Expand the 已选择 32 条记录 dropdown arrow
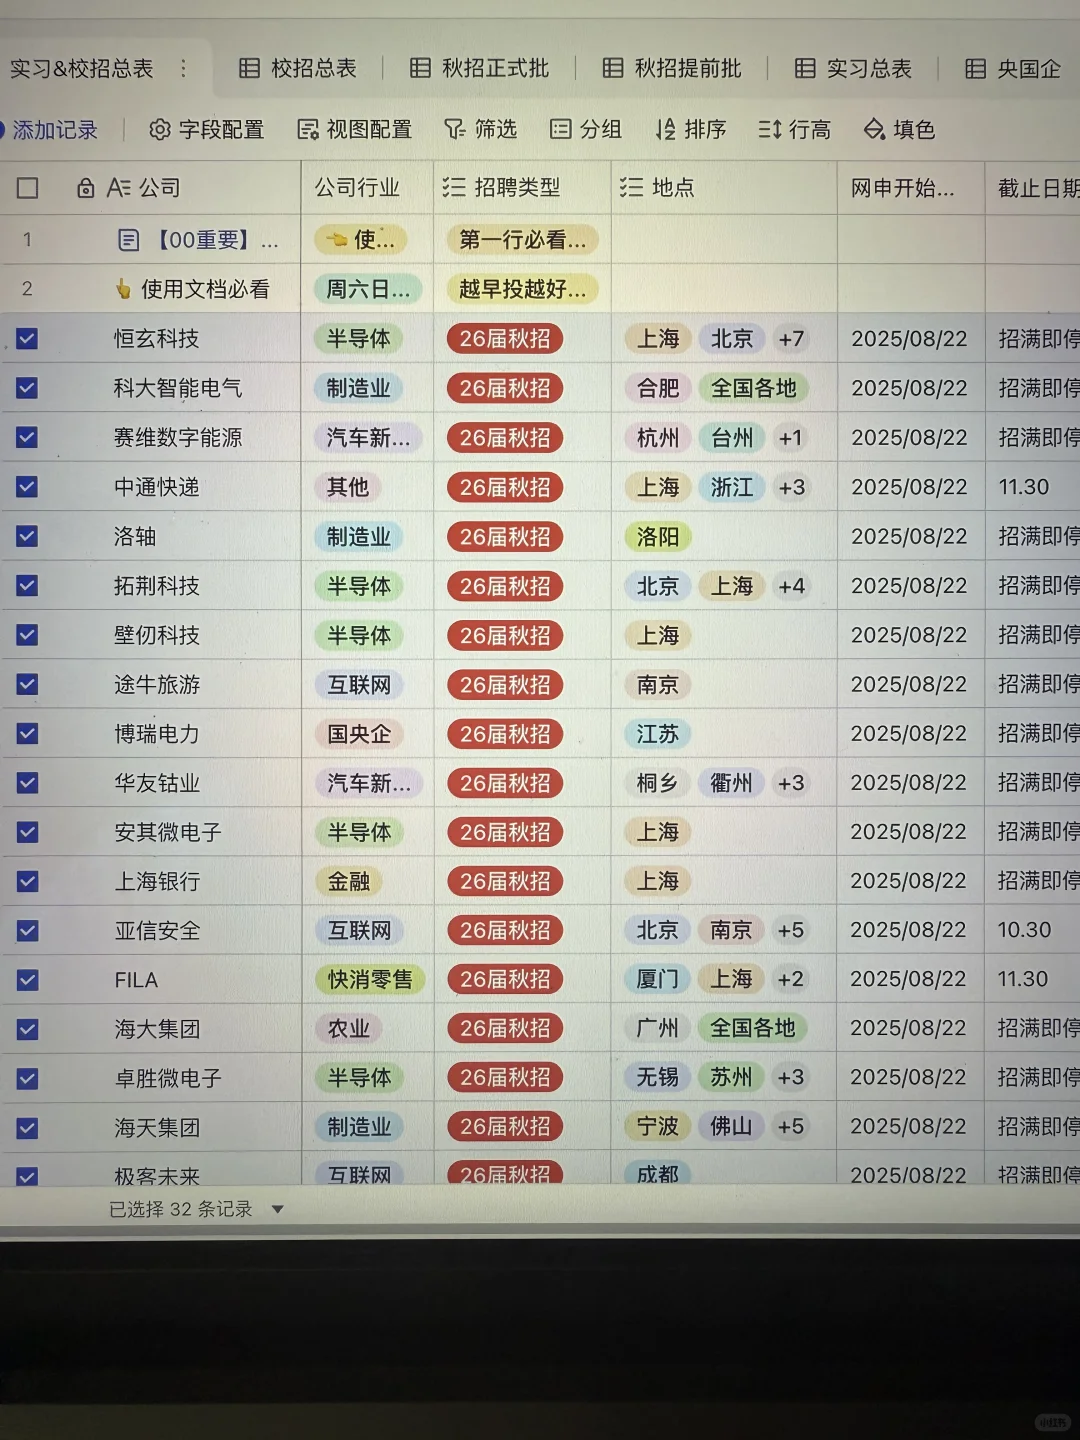Screen dimensions: 1080x1440 point(278,1209)
